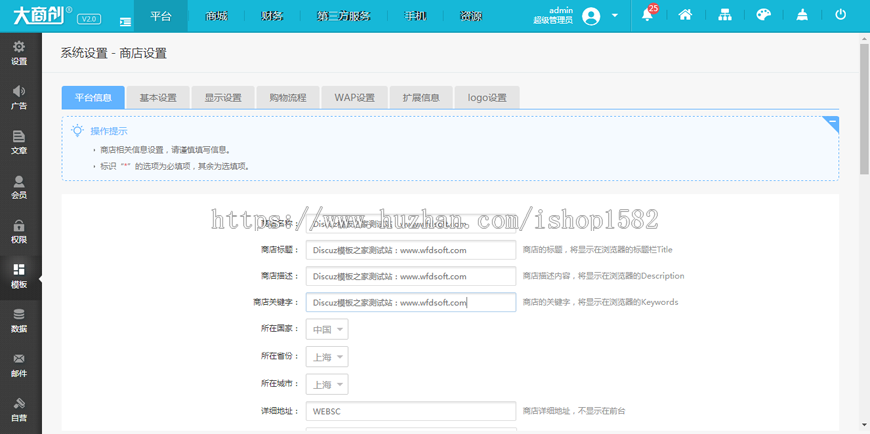Image resolution: width=870 pixels, height=434 pixels.
Task: Click the 详细地址 input field containing WEBSC
Action: [x=411, y=411]
